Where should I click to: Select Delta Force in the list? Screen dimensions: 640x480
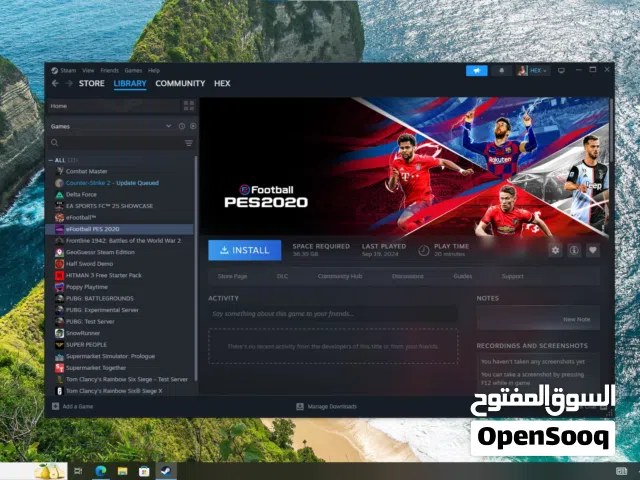[x=120, y=194]
